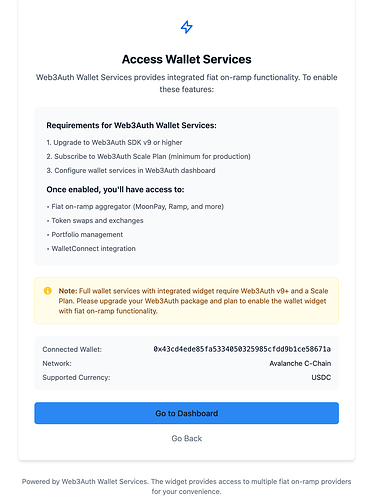Click the connected wallet address

242,349
